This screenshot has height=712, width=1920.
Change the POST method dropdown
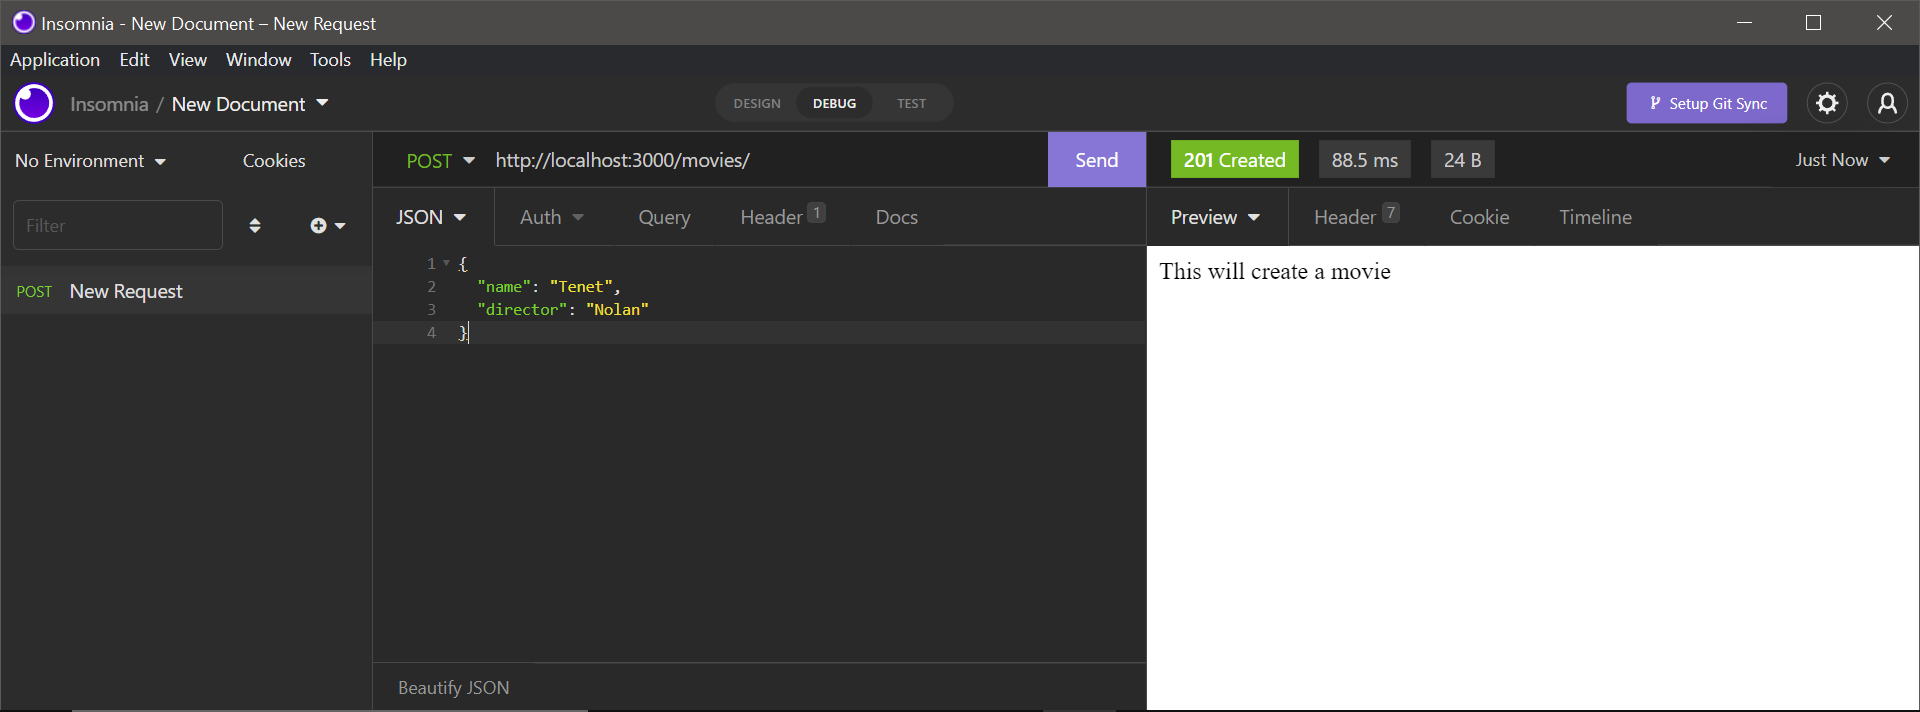coord(440,160)
